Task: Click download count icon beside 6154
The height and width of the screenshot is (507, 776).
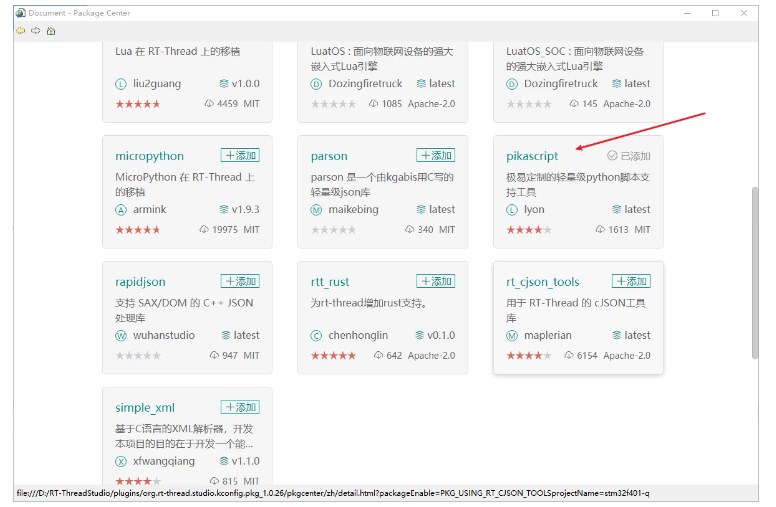Action: point(569,355)
